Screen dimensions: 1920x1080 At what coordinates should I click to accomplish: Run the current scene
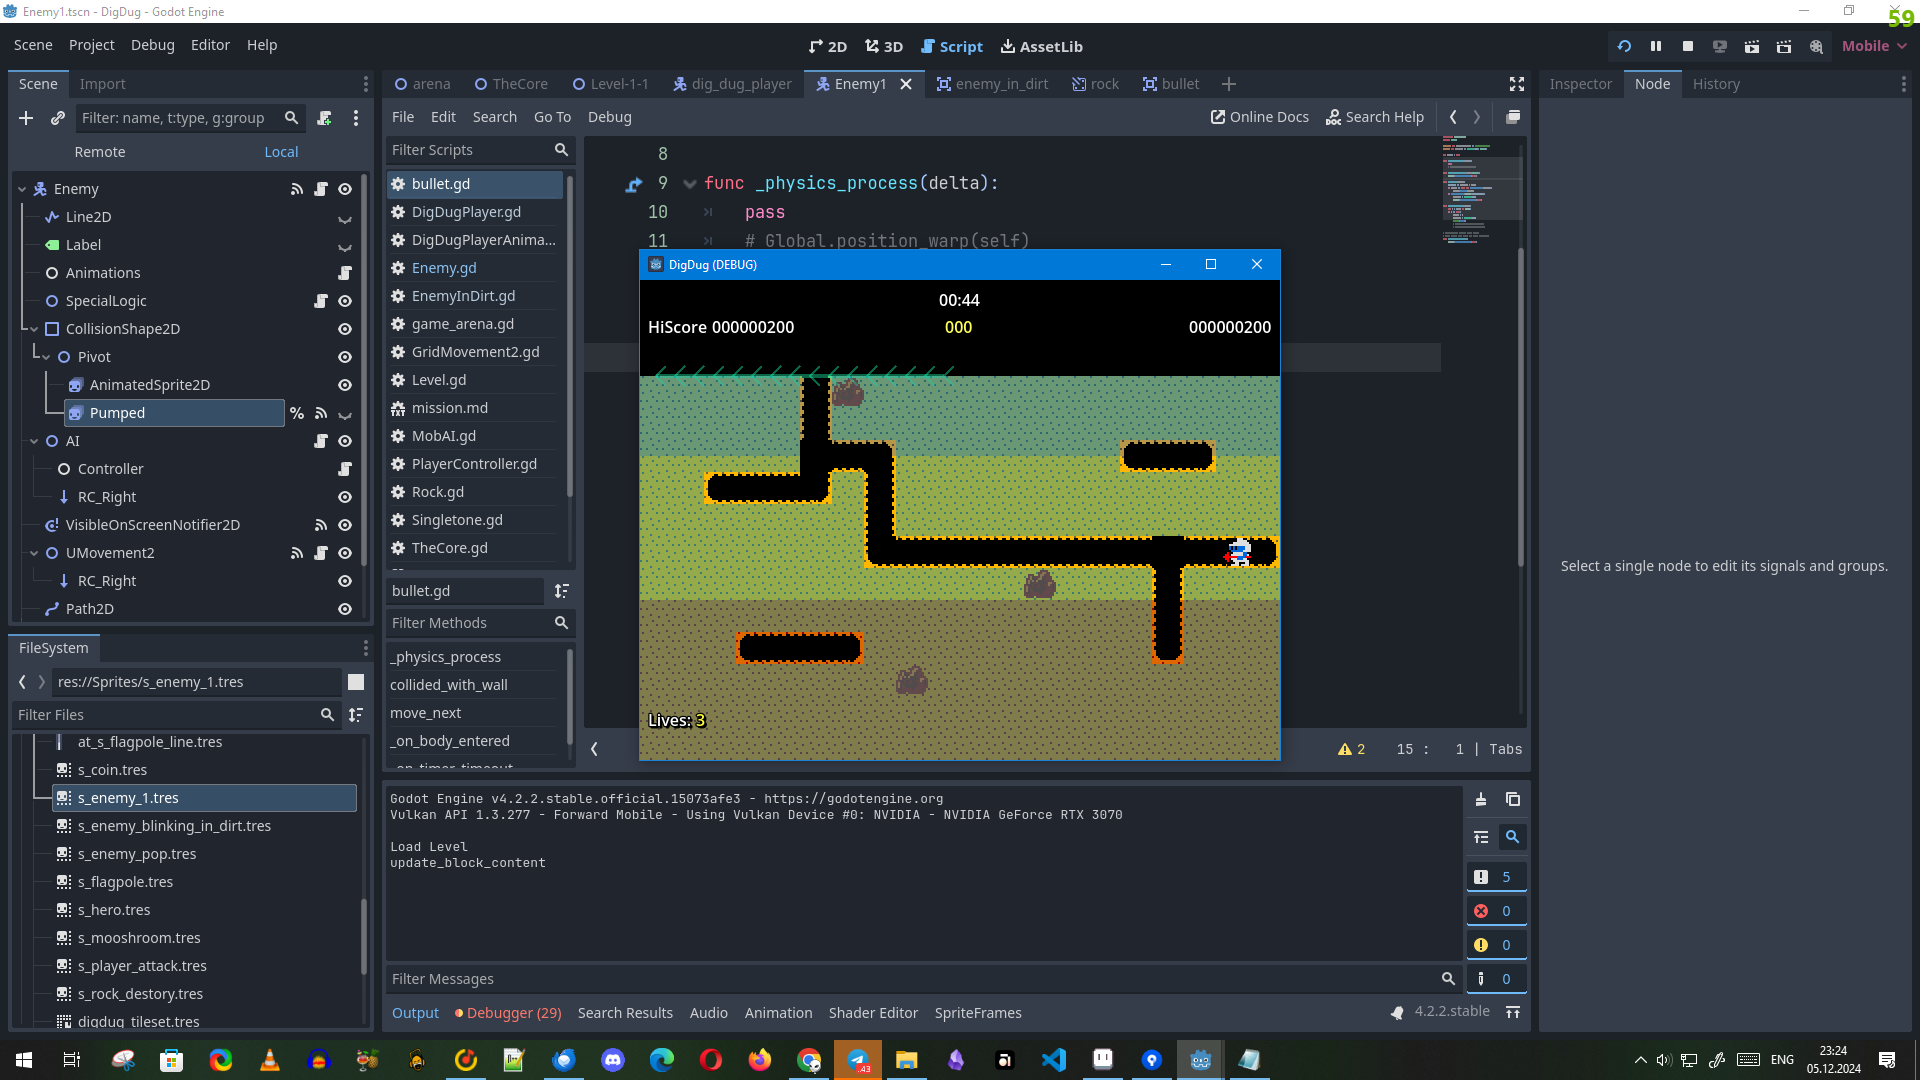click(x=1752, y=46)
